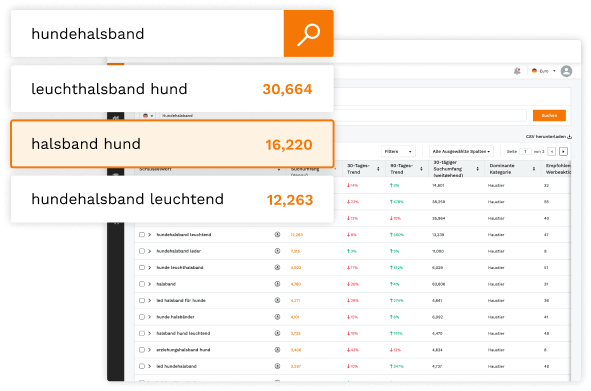Open the Filters dropdown
The height and width of the screenshot is (391, 591).
398,152
